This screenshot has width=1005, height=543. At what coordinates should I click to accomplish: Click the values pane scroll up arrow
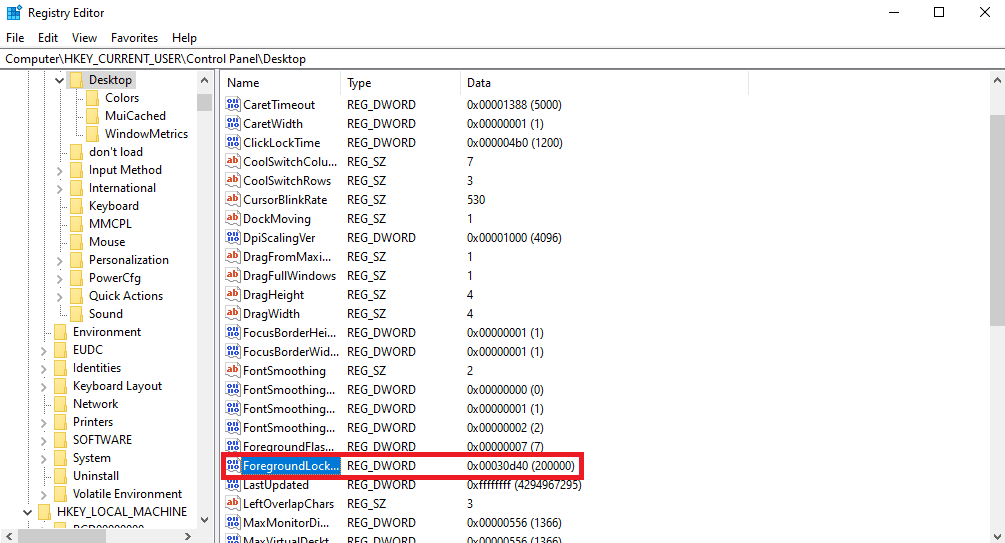[x=997, y=81]
